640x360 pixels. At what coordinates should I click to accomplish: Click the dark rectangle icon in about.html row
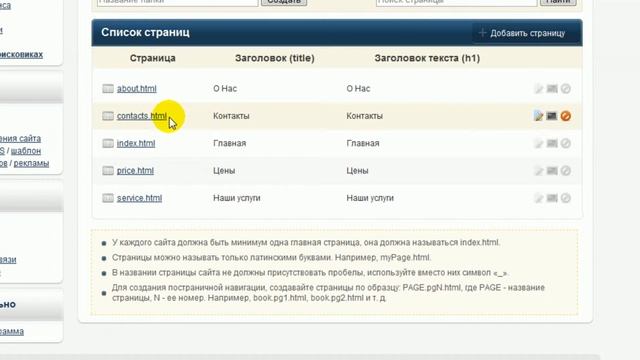(552, 89)
